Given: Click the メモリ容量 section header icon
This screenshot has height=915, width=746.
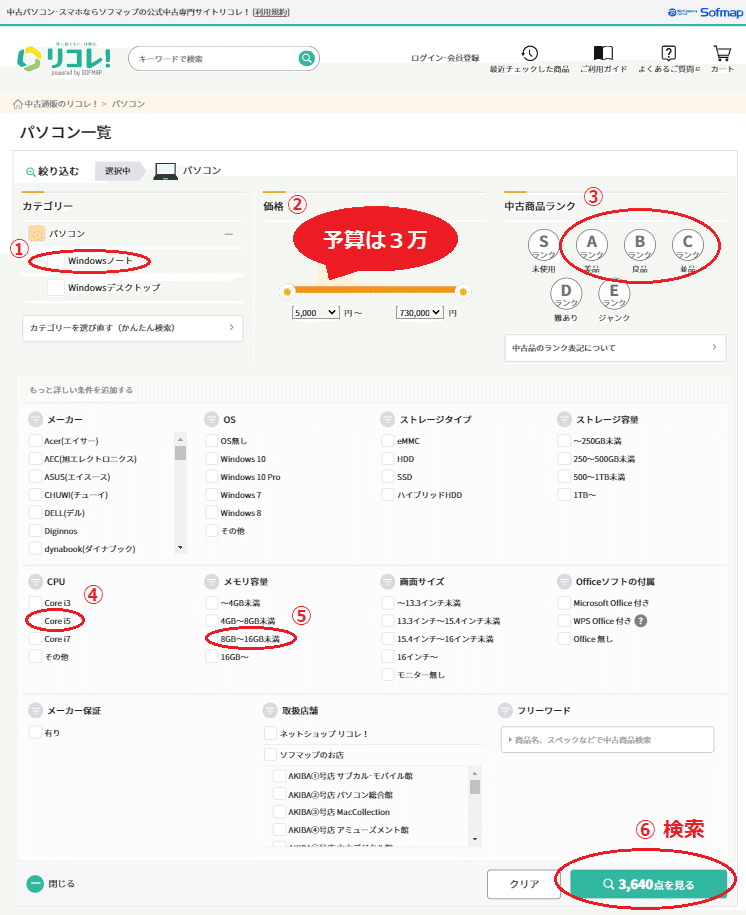Looking at the screenshot, I should pos(212,582).
